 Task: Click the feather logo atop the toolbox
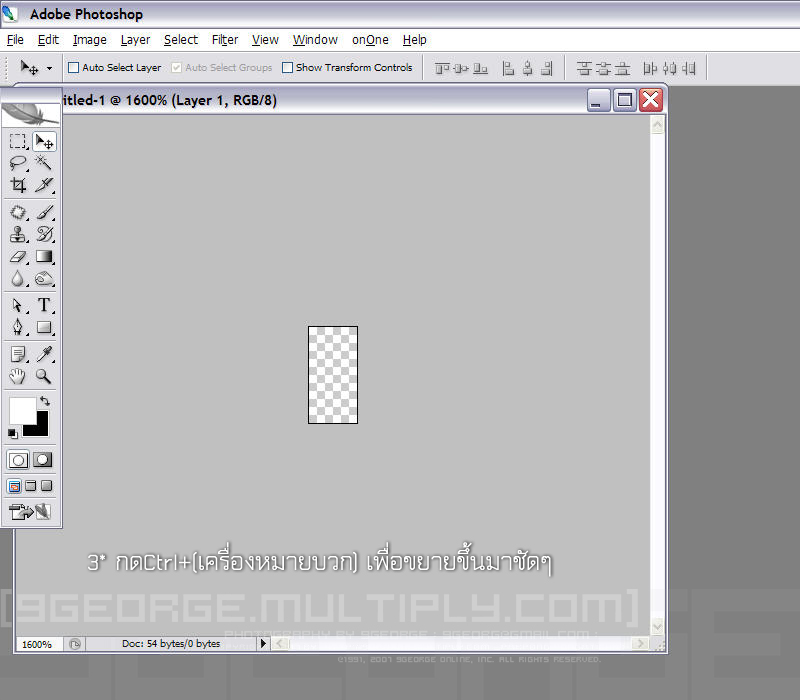point(31,114)
